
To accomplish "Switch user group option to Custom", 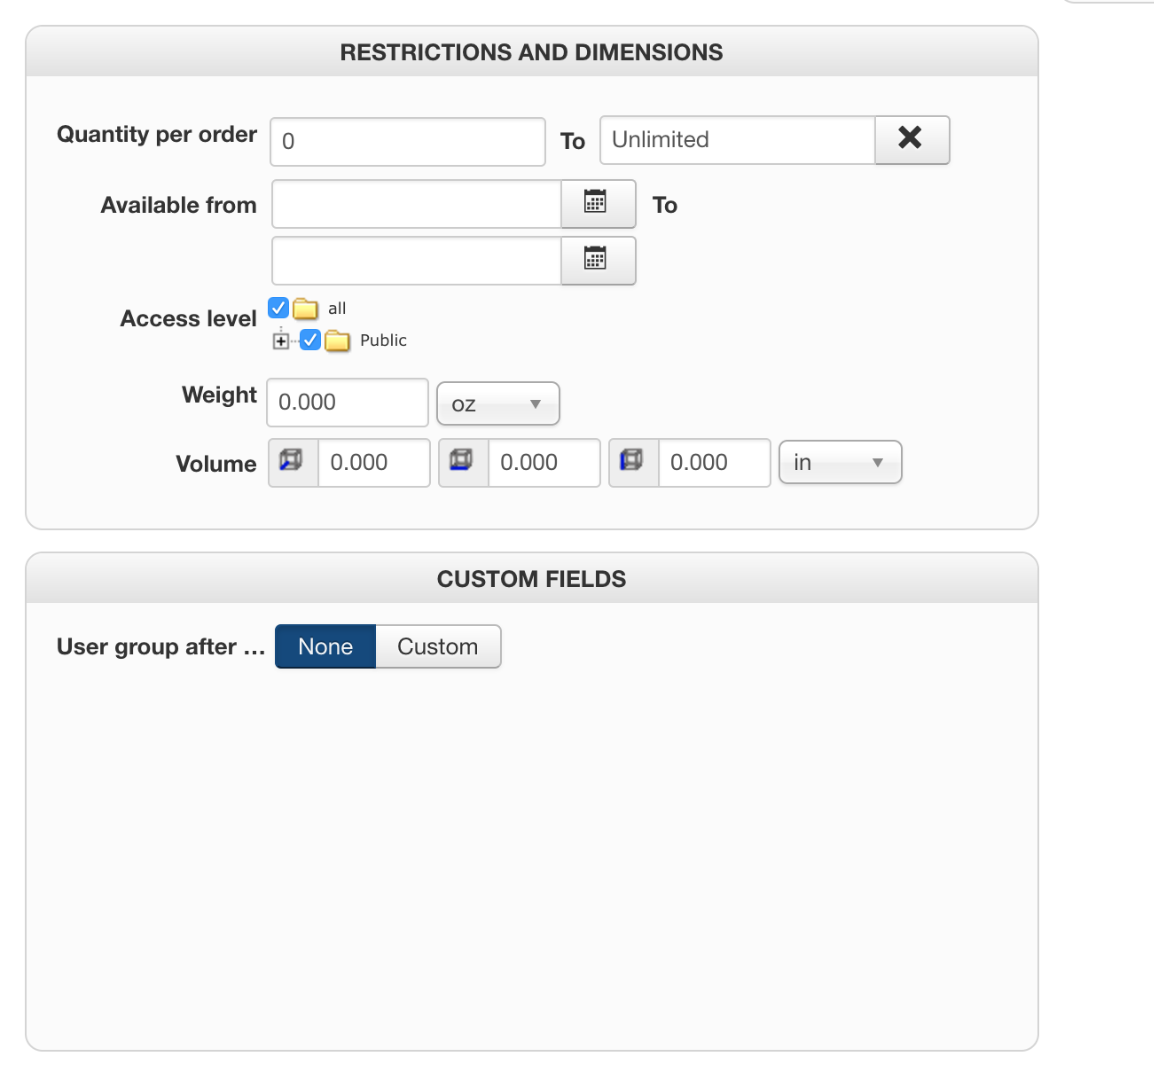I will click(437, 647).
